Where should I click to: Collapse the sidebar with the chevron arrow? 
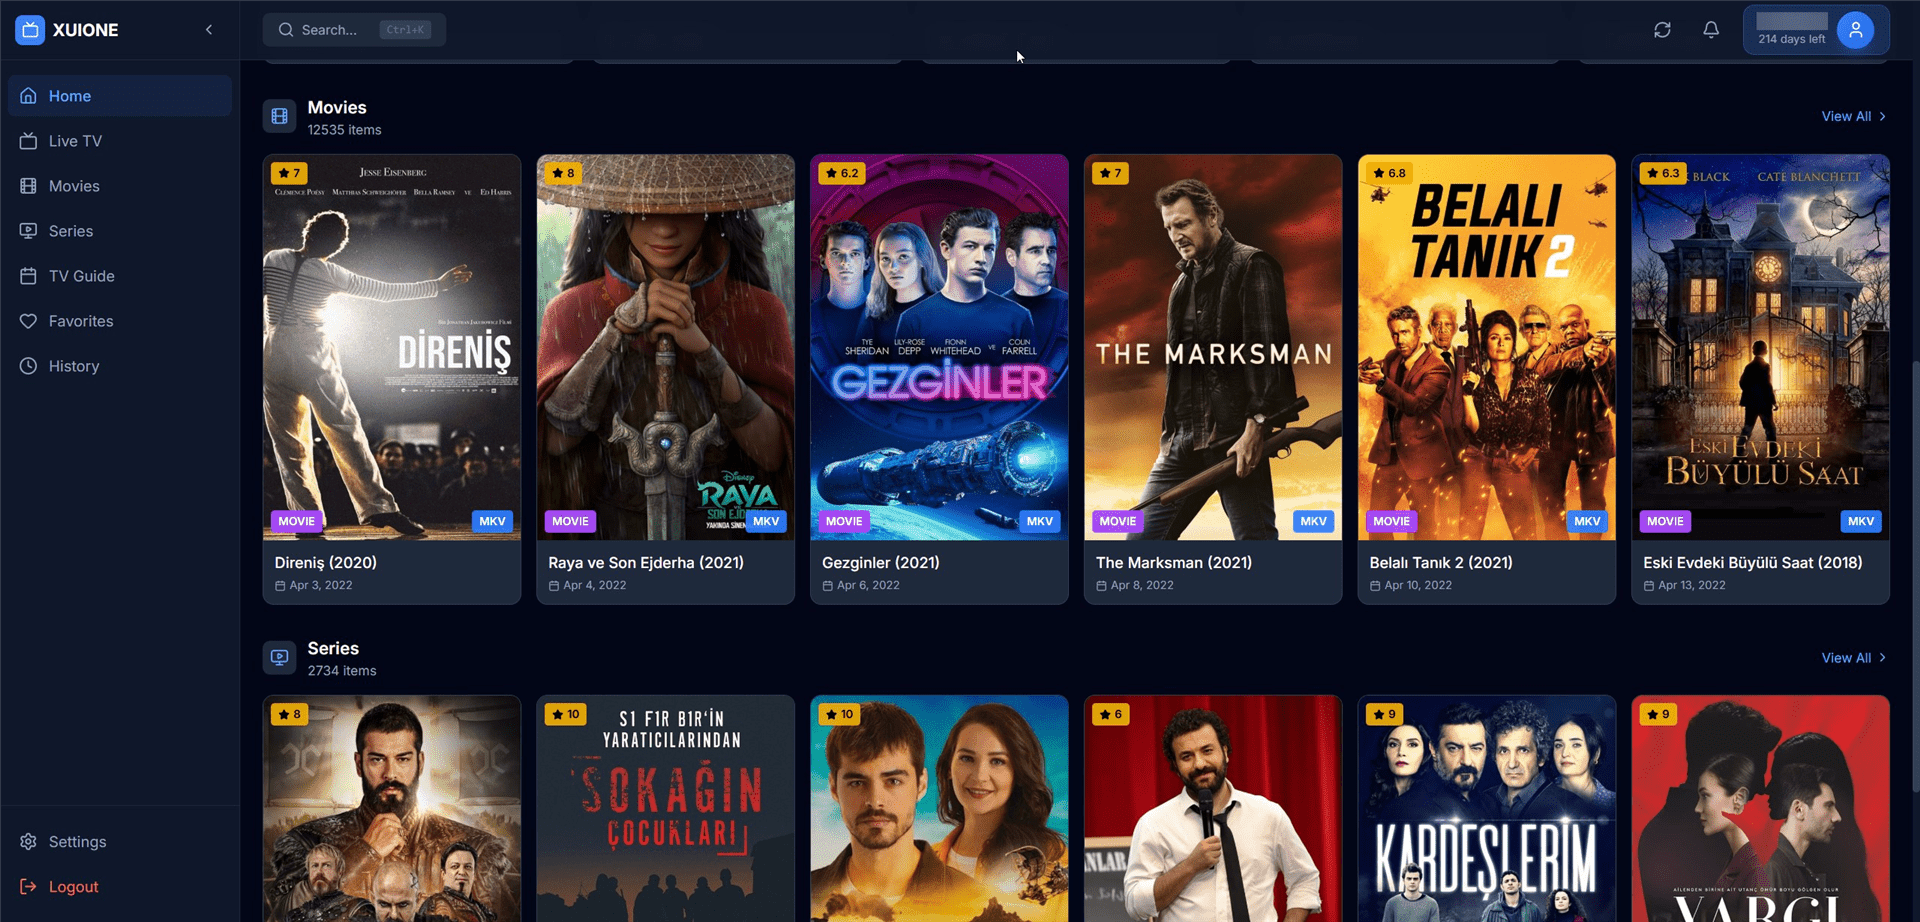coord(209,30)
